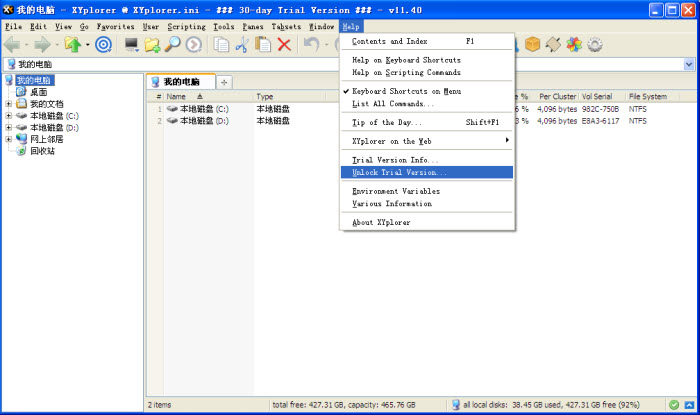This screenshot has width=700, height=415.
Task: Expand 我的文档 tree node
Action: [8, 104]
